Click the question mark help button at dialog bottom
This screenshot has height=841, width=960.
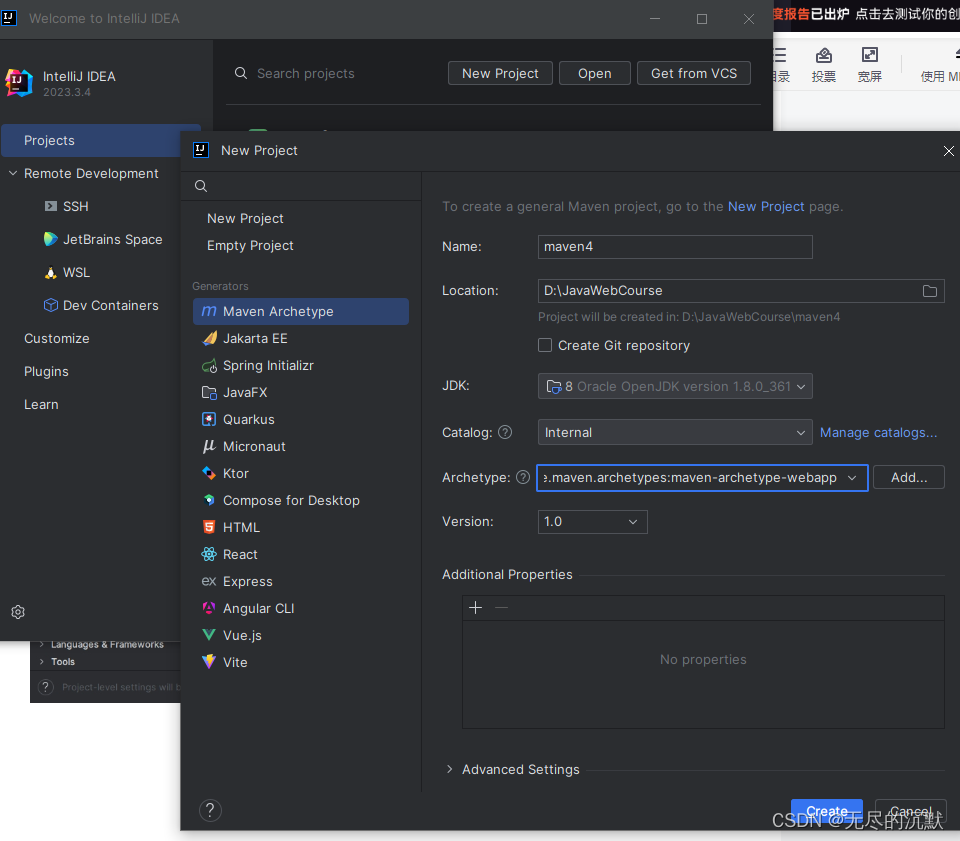coord(210,810)
